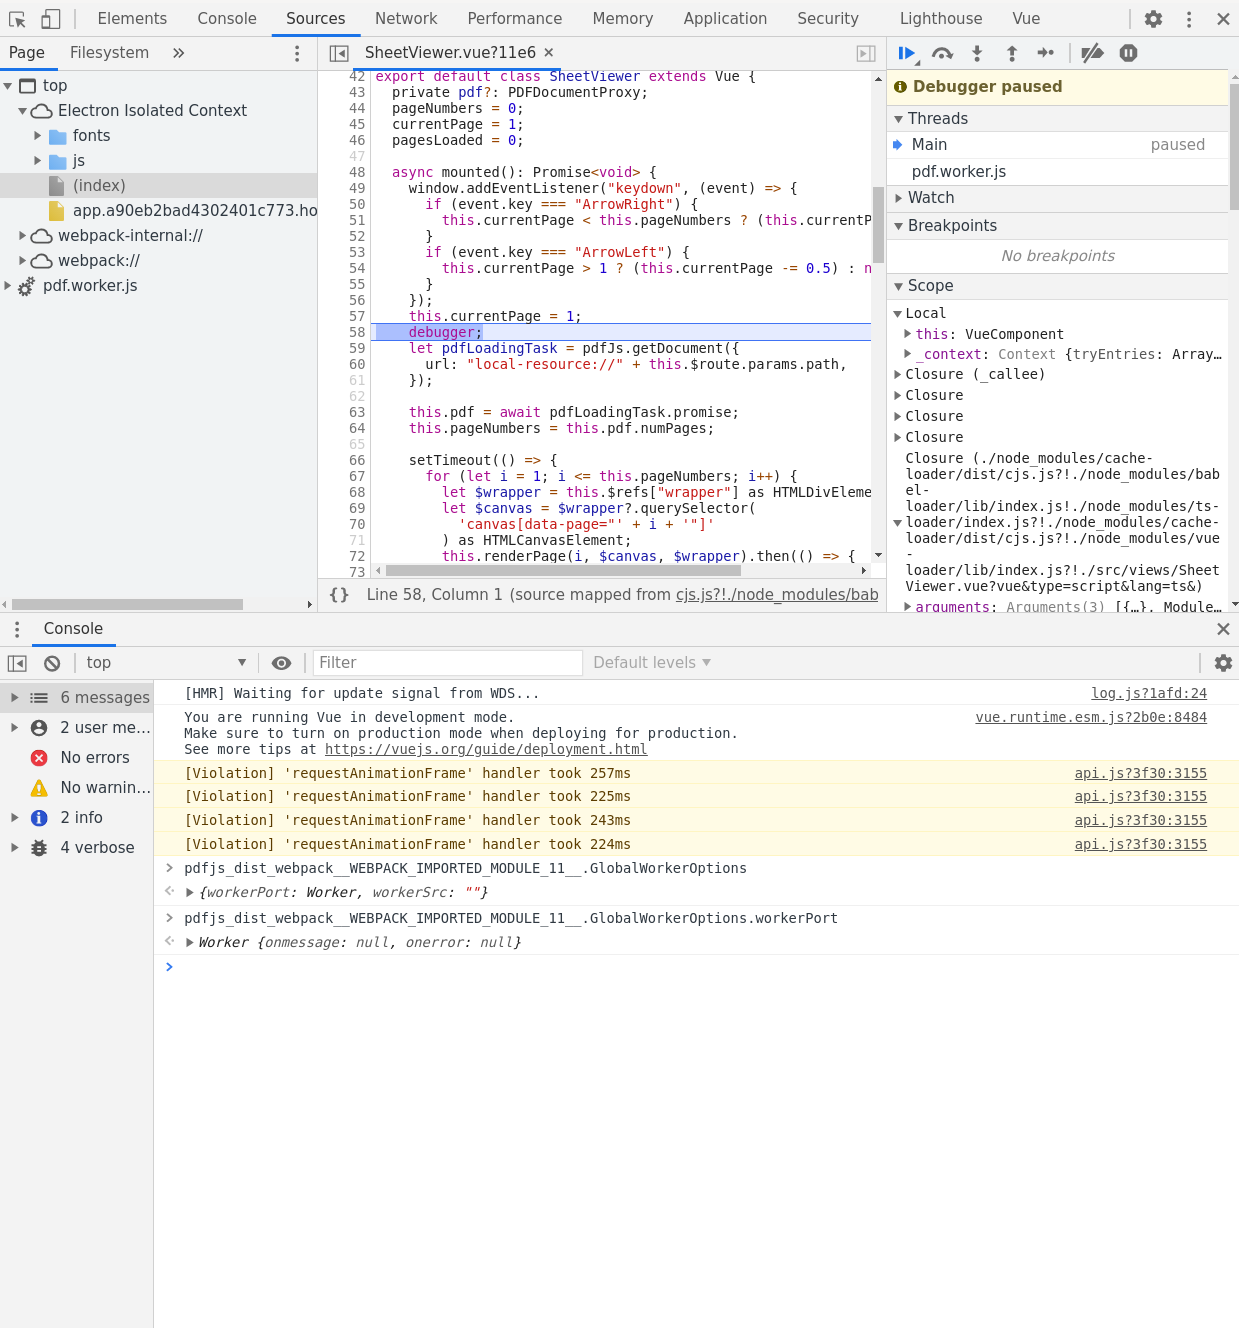Toggle pause on exceptions
1239x1328 pixels.
pos(1128,53)
